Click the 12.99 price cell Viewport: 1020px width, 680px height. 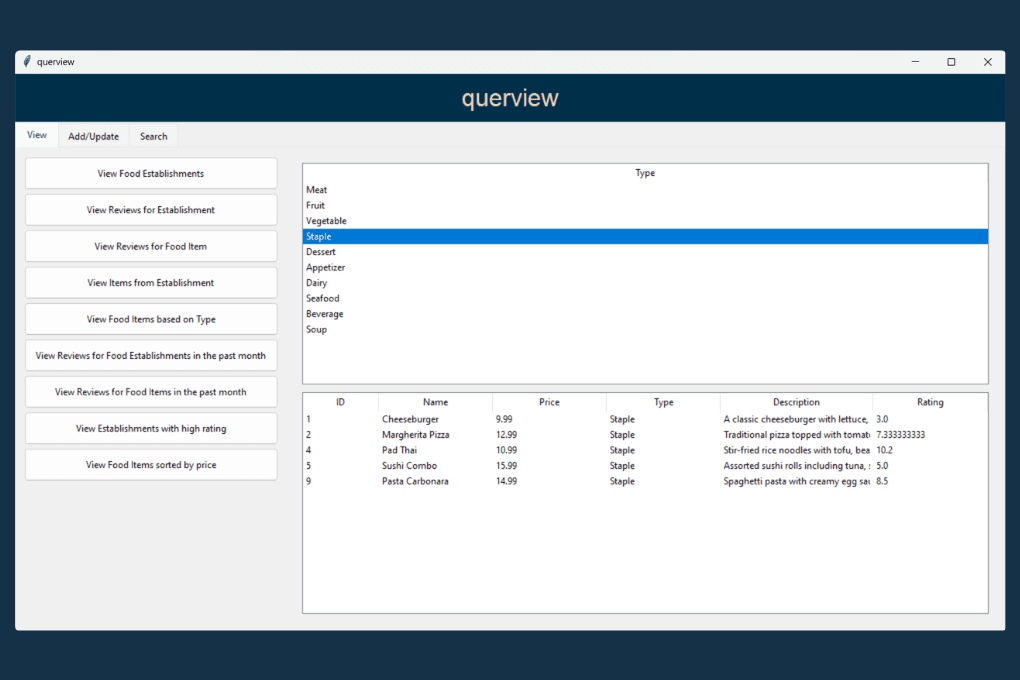(506, 435)
